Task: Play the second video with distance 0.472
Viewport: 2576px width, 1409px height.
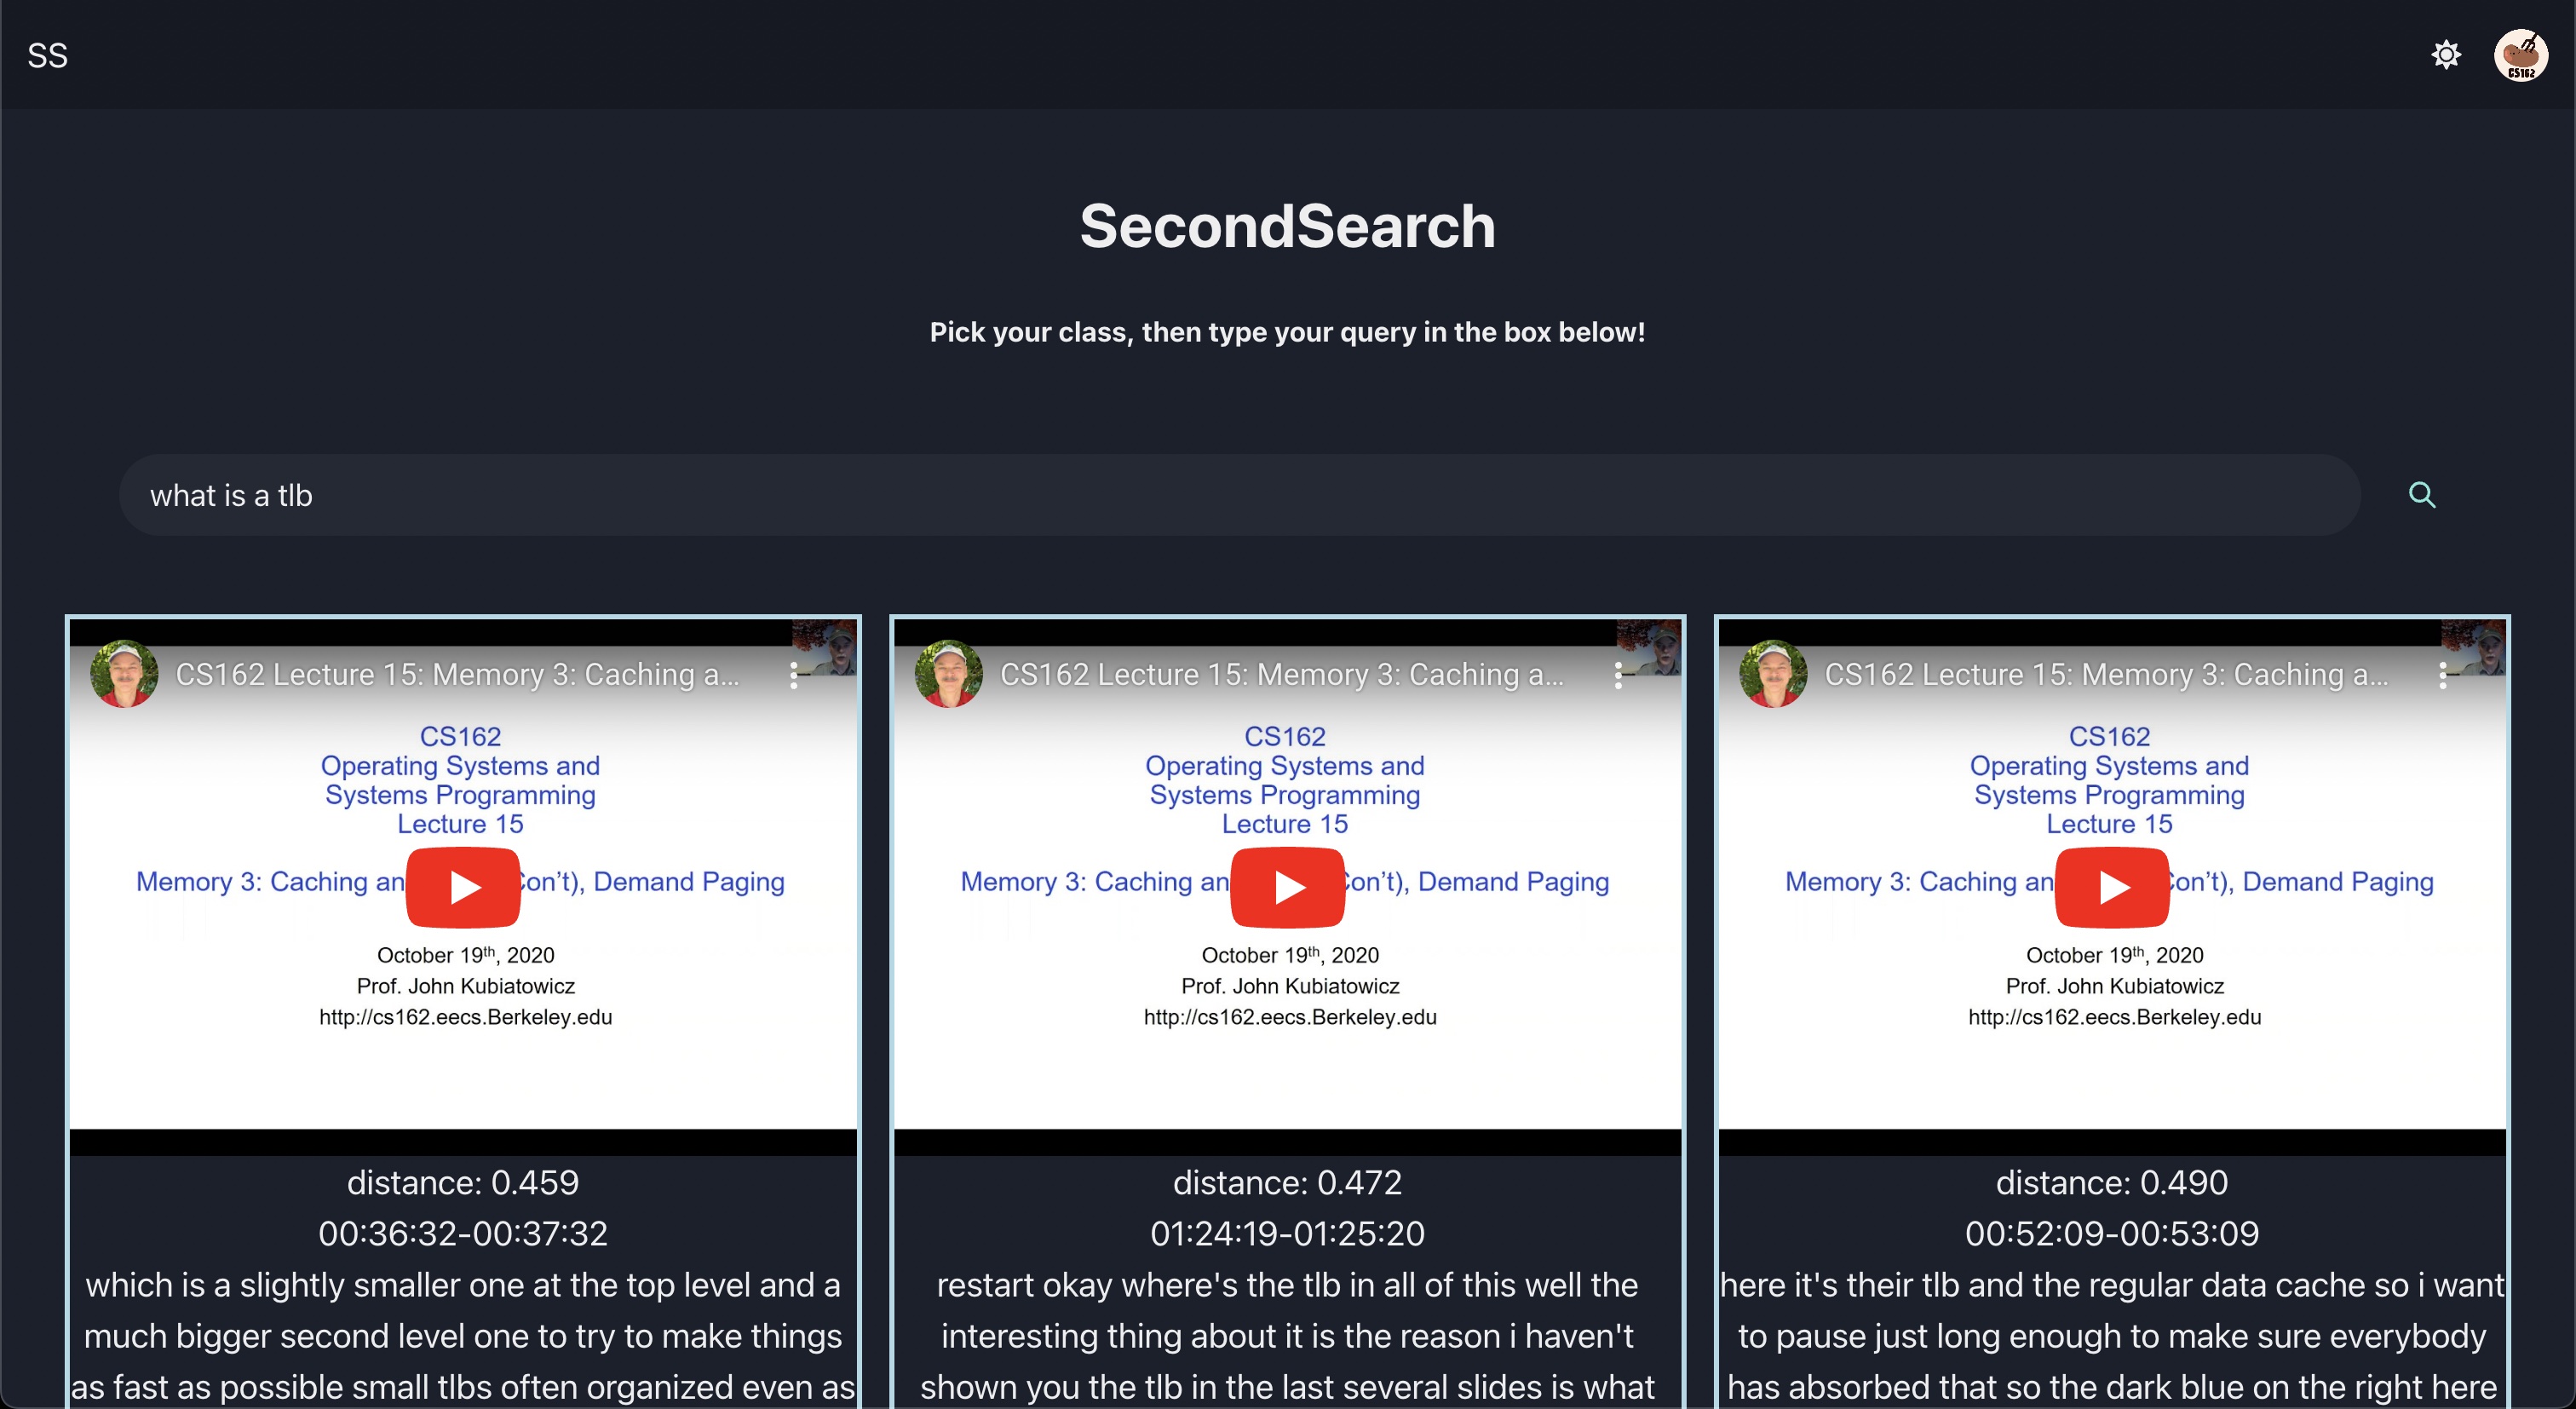Action: coord(1287,886)
